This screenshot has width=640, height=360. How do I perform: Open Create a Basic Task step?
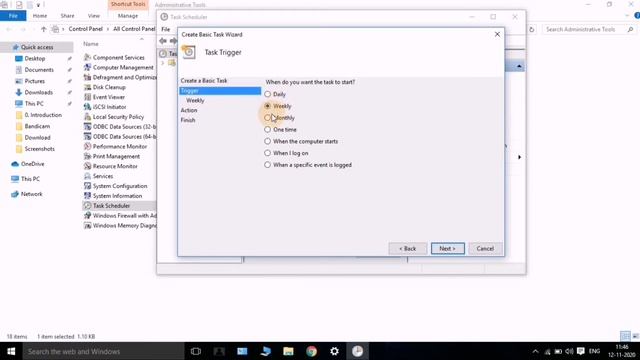click(x=204, y=81)
